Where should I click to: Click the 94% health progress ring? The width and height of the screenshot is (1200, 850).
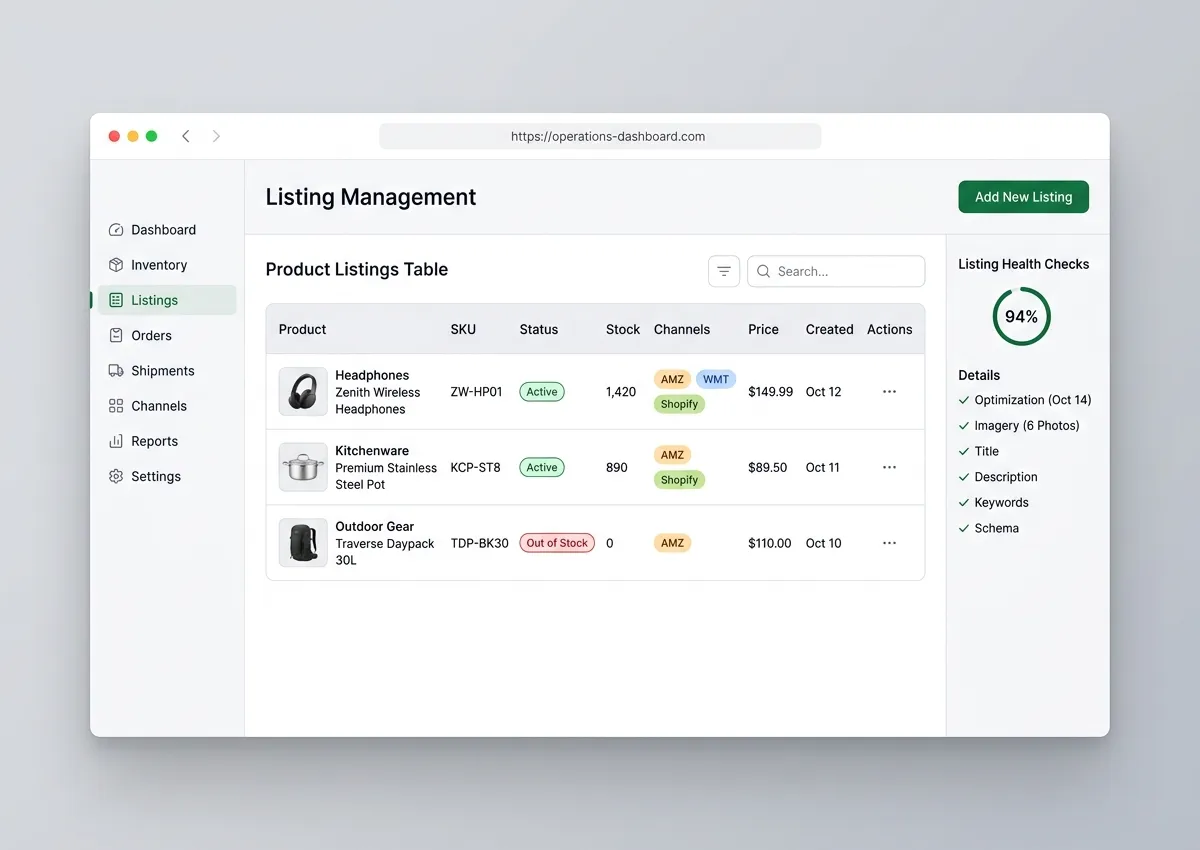tap(1021, 317)
